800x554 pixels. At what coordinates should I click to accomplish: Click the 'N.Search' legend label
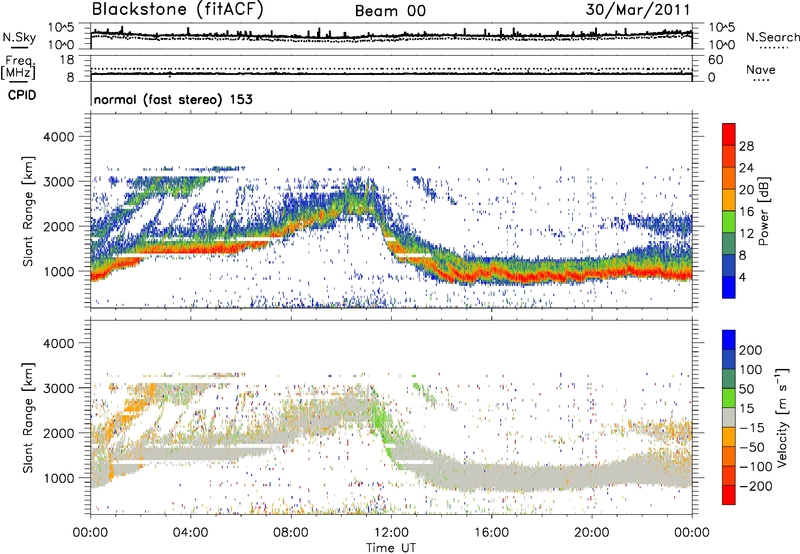772,37
